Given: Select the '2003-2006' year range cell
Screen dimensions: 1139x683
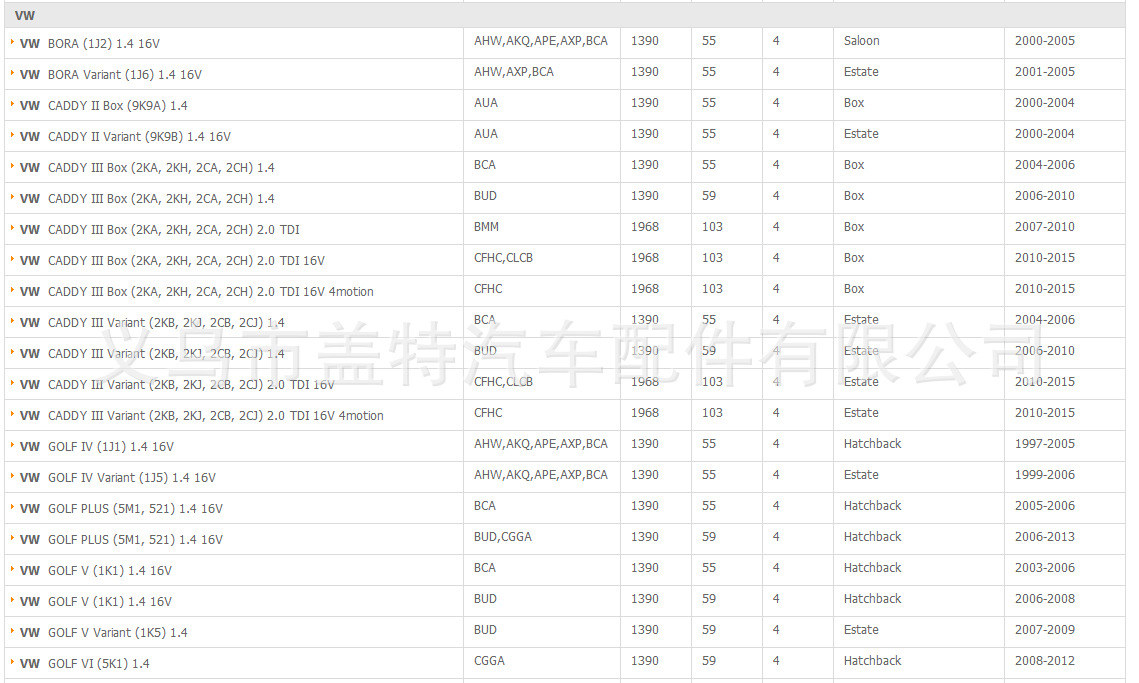Looking at the screenshot, I should pyautogui.click(x=1045, y=568).
